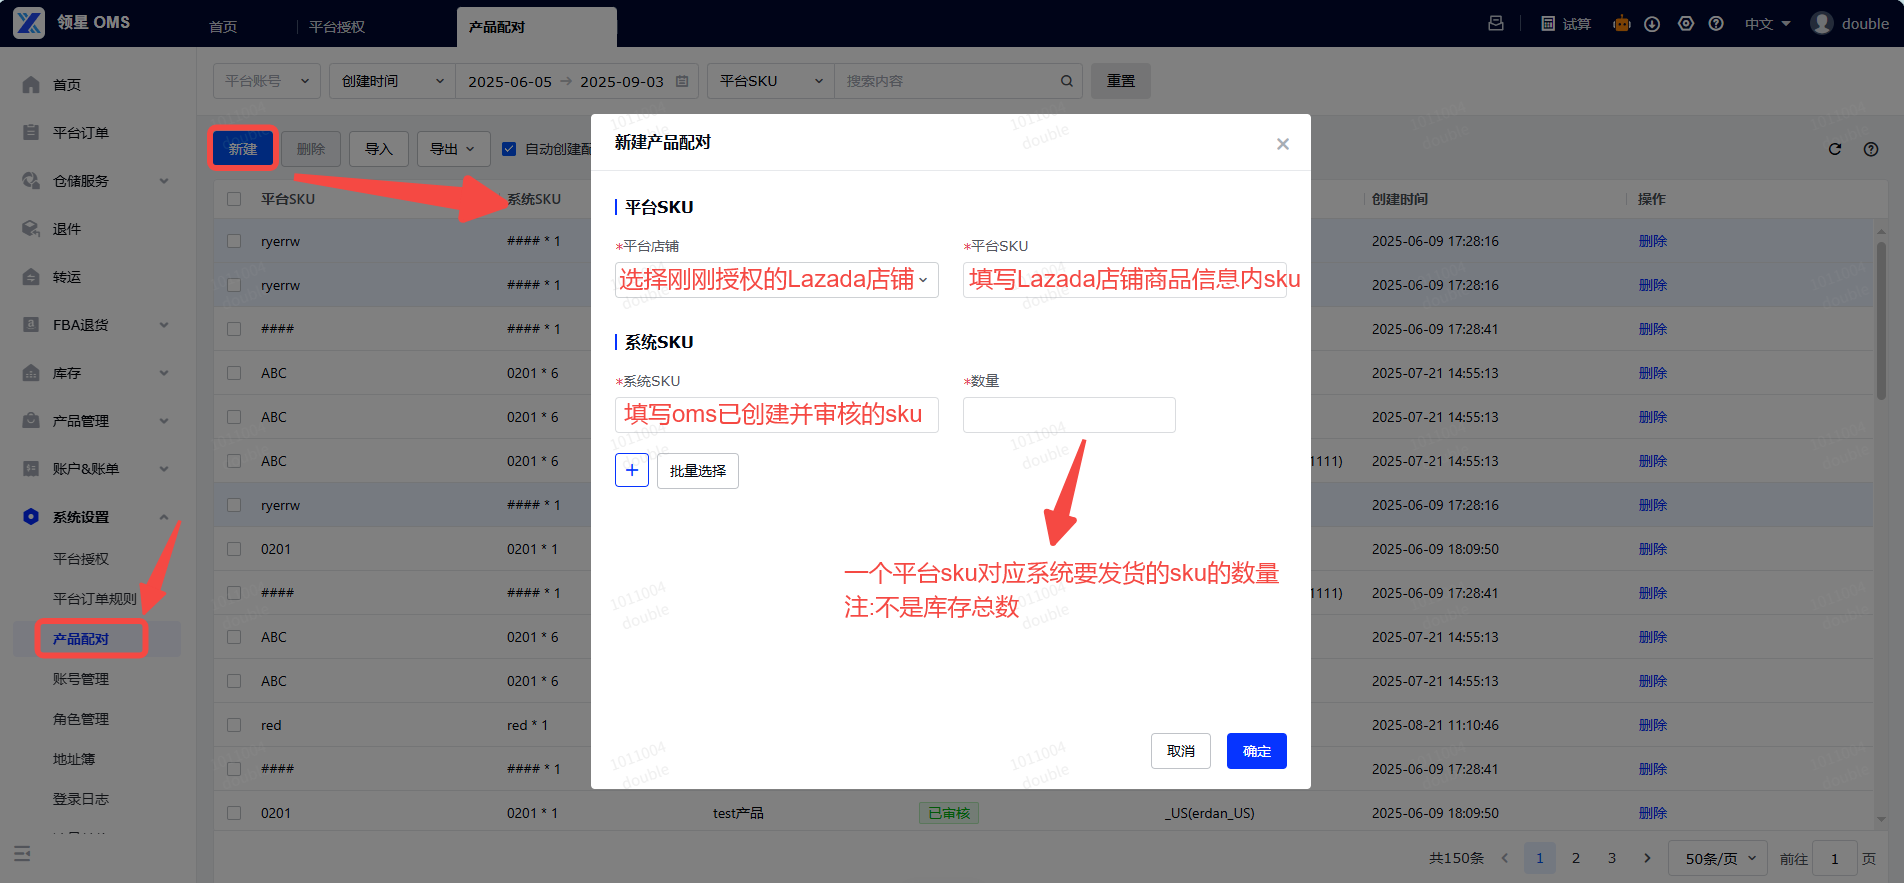This screenshot has height=883, width=1904.
Task: Refresh the table with the reload icon
Action: pyautogui.click(x=1835, y=149)
